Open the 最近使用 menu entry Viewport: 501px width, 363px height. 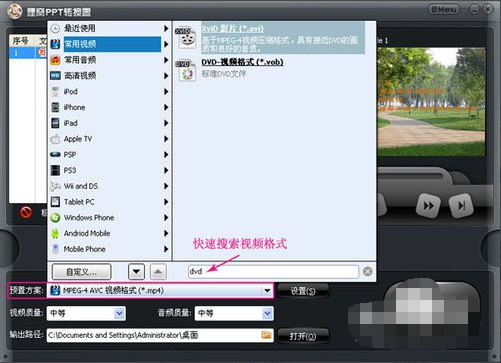click(109, 29)
